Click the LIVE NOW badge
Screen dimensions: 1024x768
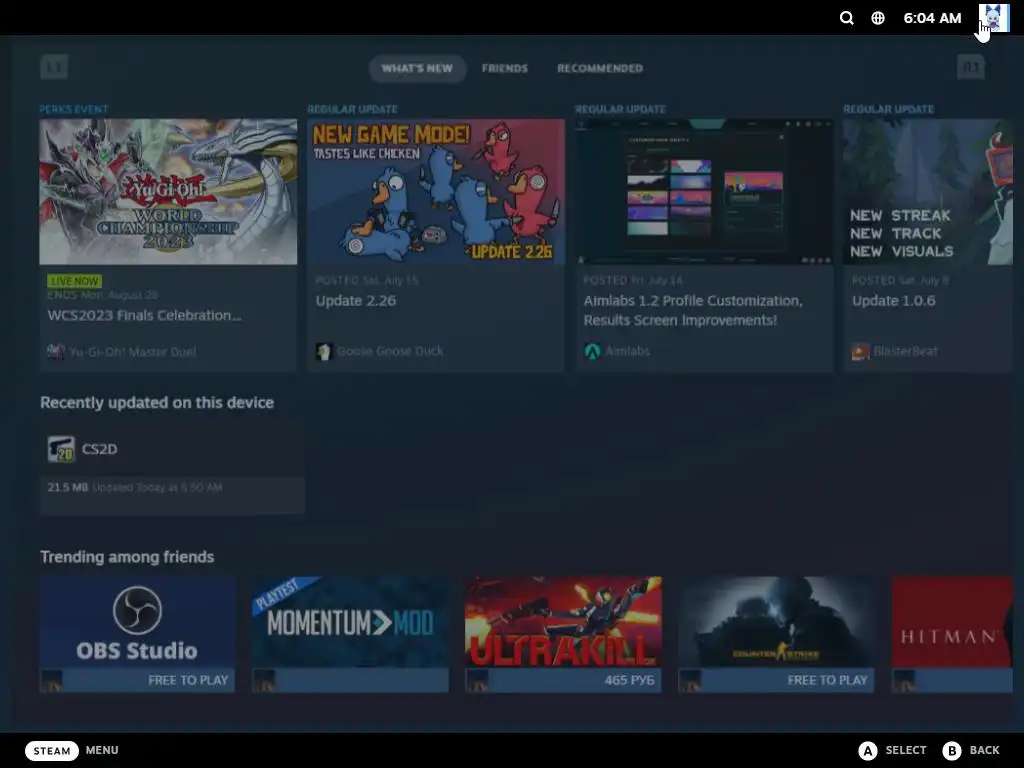(74, 281)
